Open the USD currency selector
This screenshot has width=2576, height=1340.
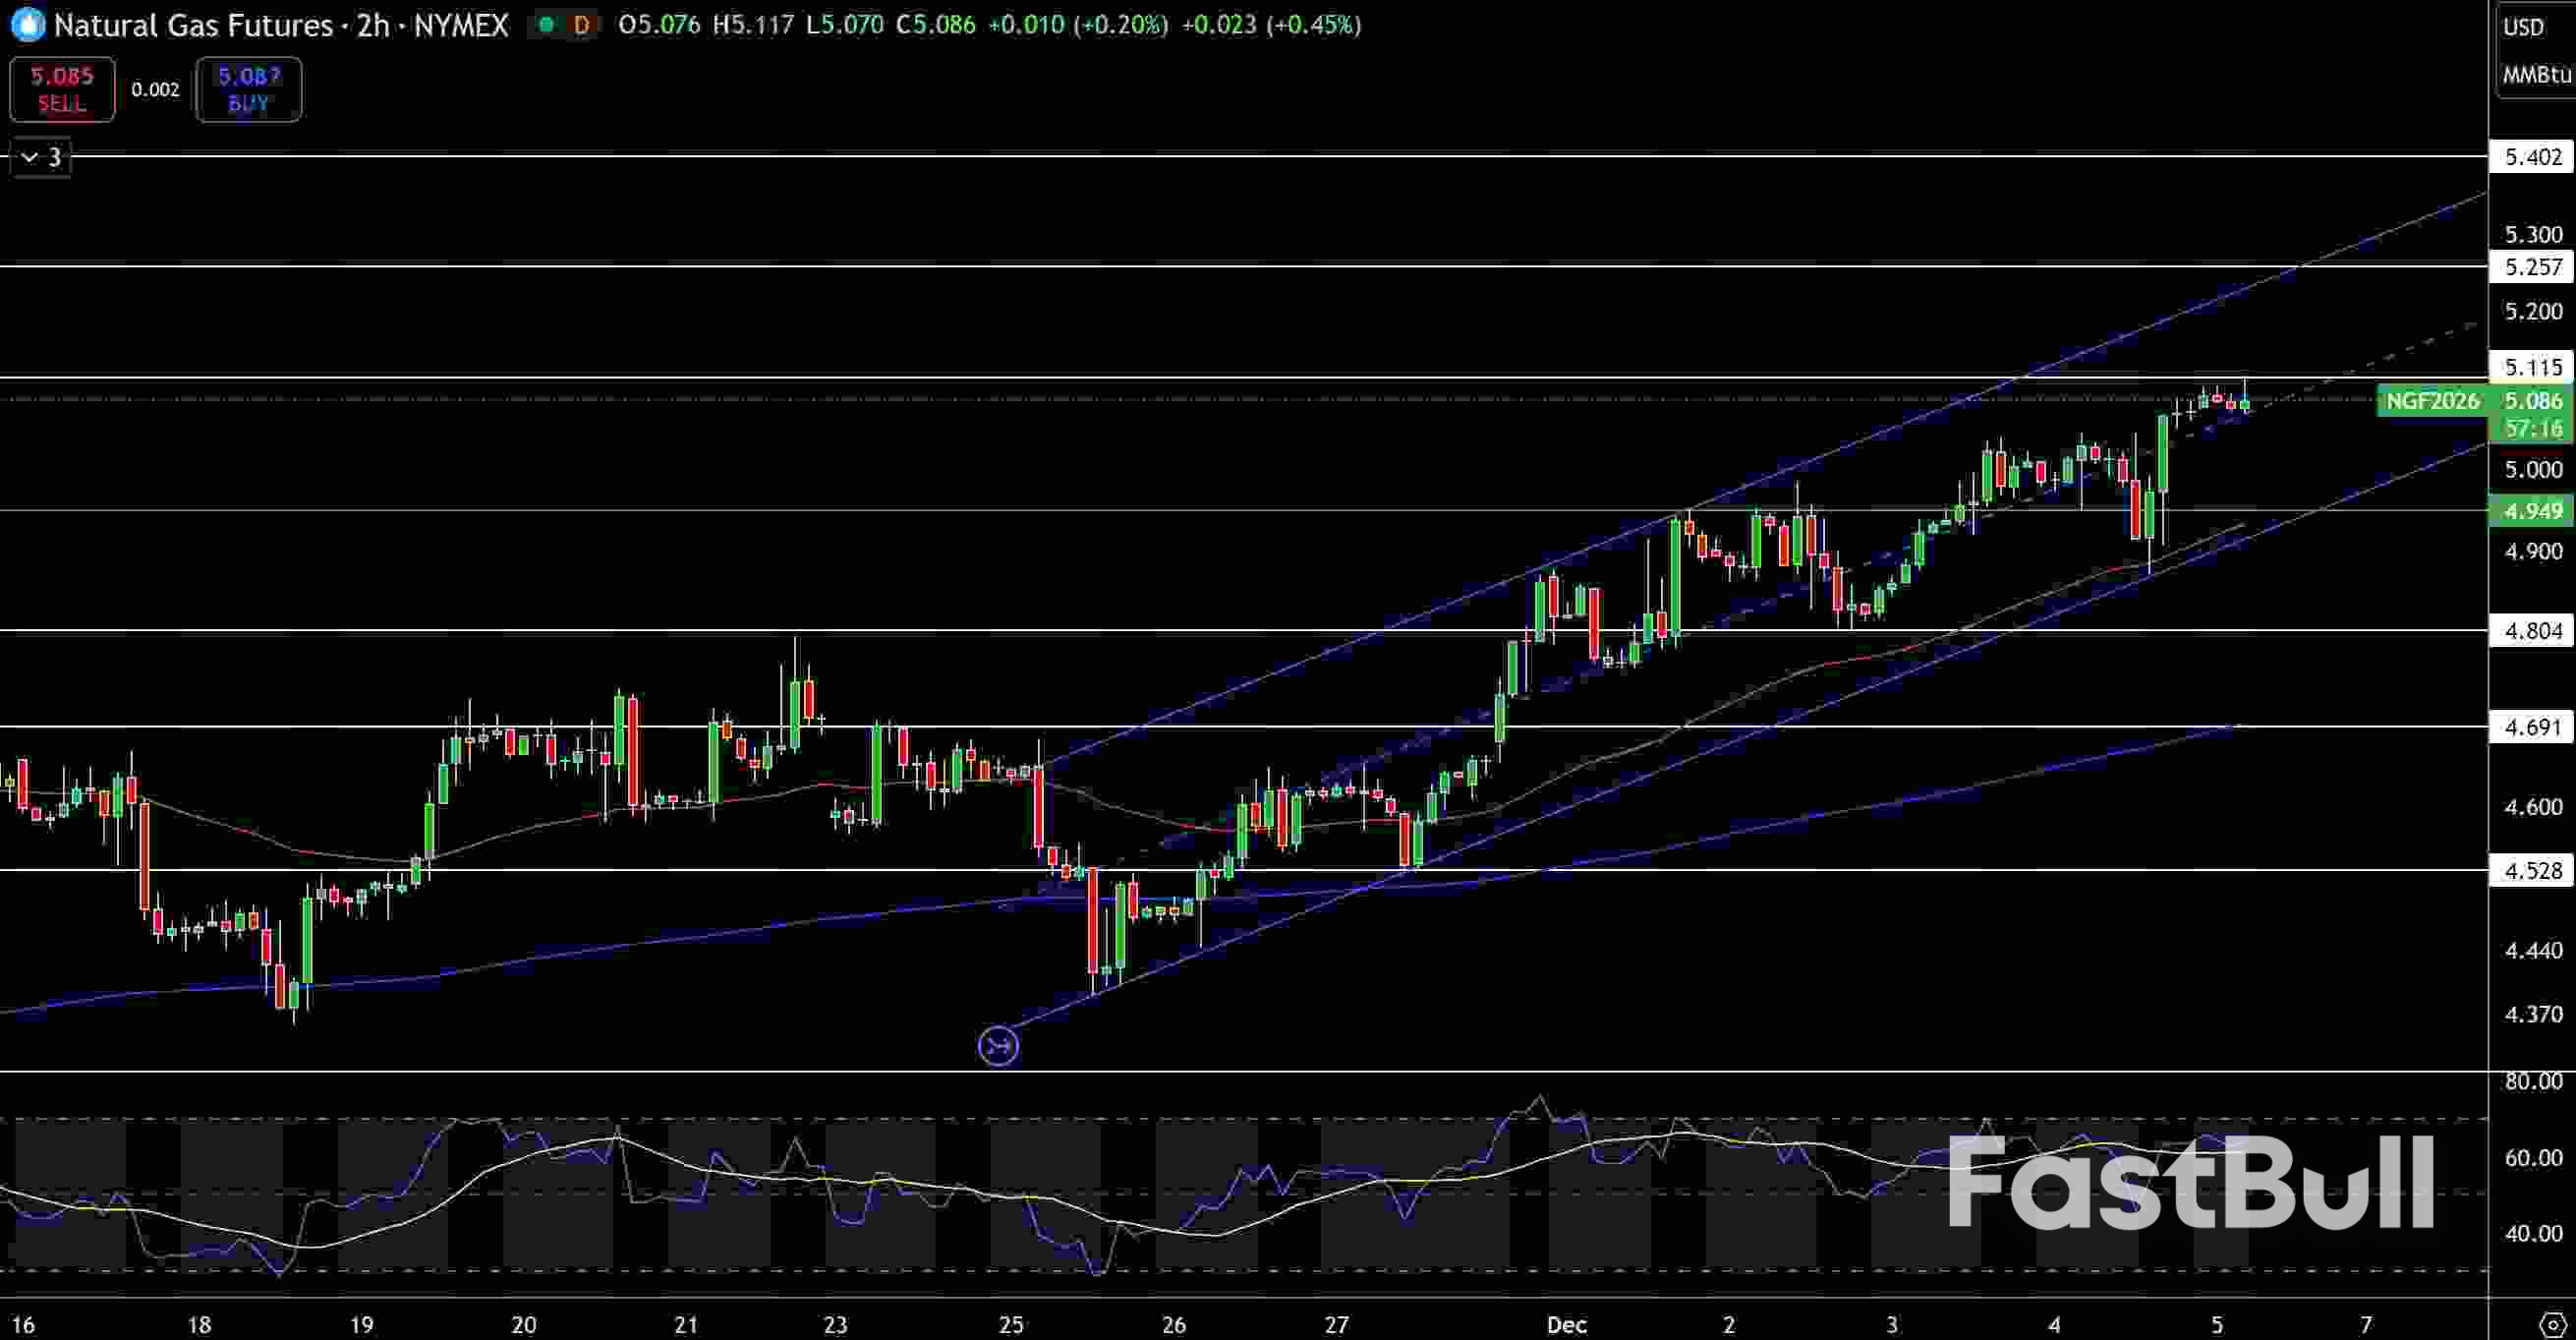click(2523, 27)
